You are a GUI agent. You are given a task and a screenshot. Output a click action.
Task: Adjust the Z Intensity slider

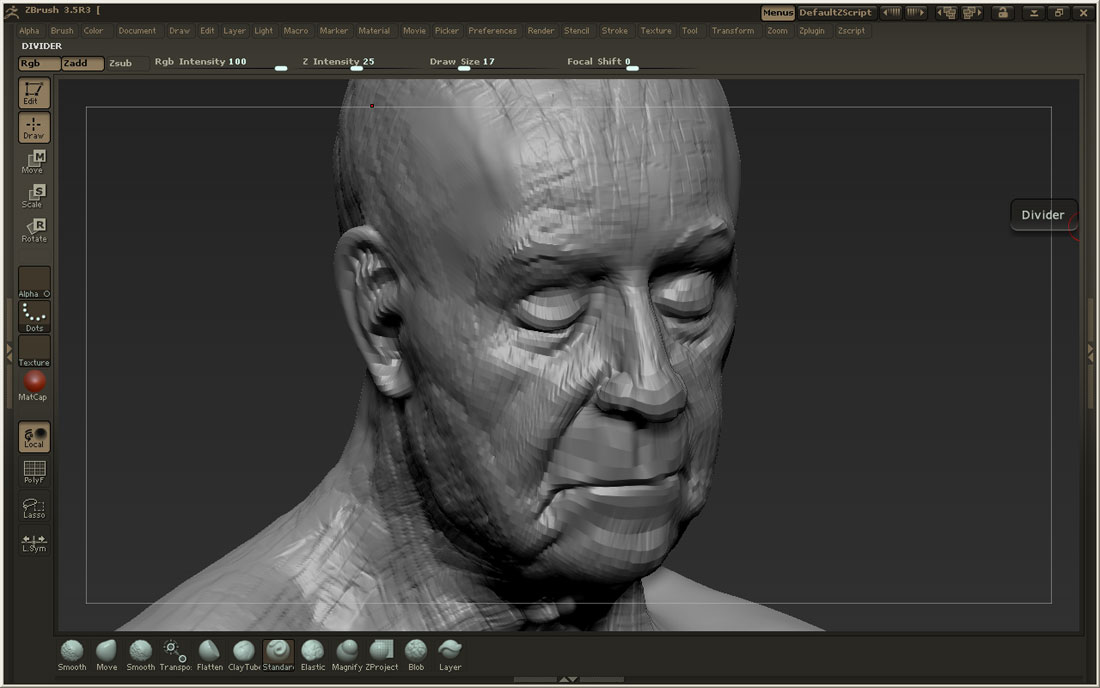(x=356, y=68)
